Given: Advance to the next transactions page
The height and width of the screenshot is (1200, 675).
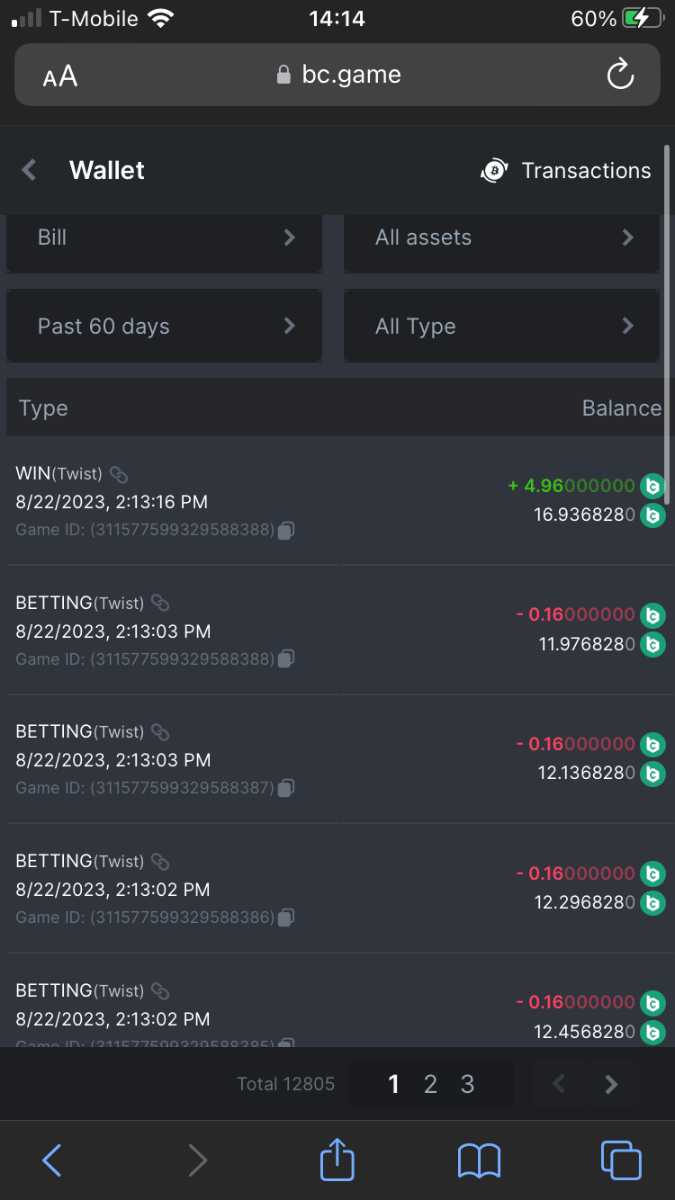Looking at the screenshot, I should point(612,1084).
